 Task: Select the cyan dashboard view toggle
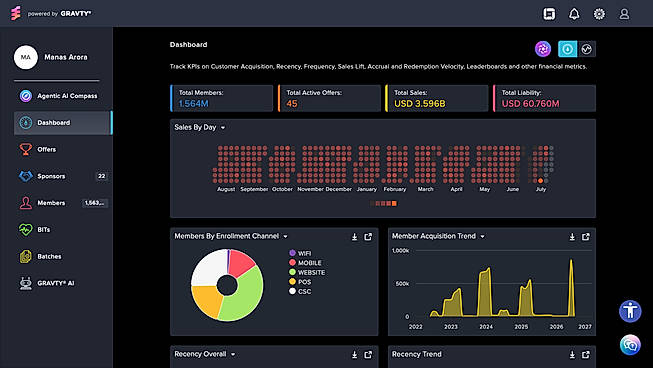point(567,49)
